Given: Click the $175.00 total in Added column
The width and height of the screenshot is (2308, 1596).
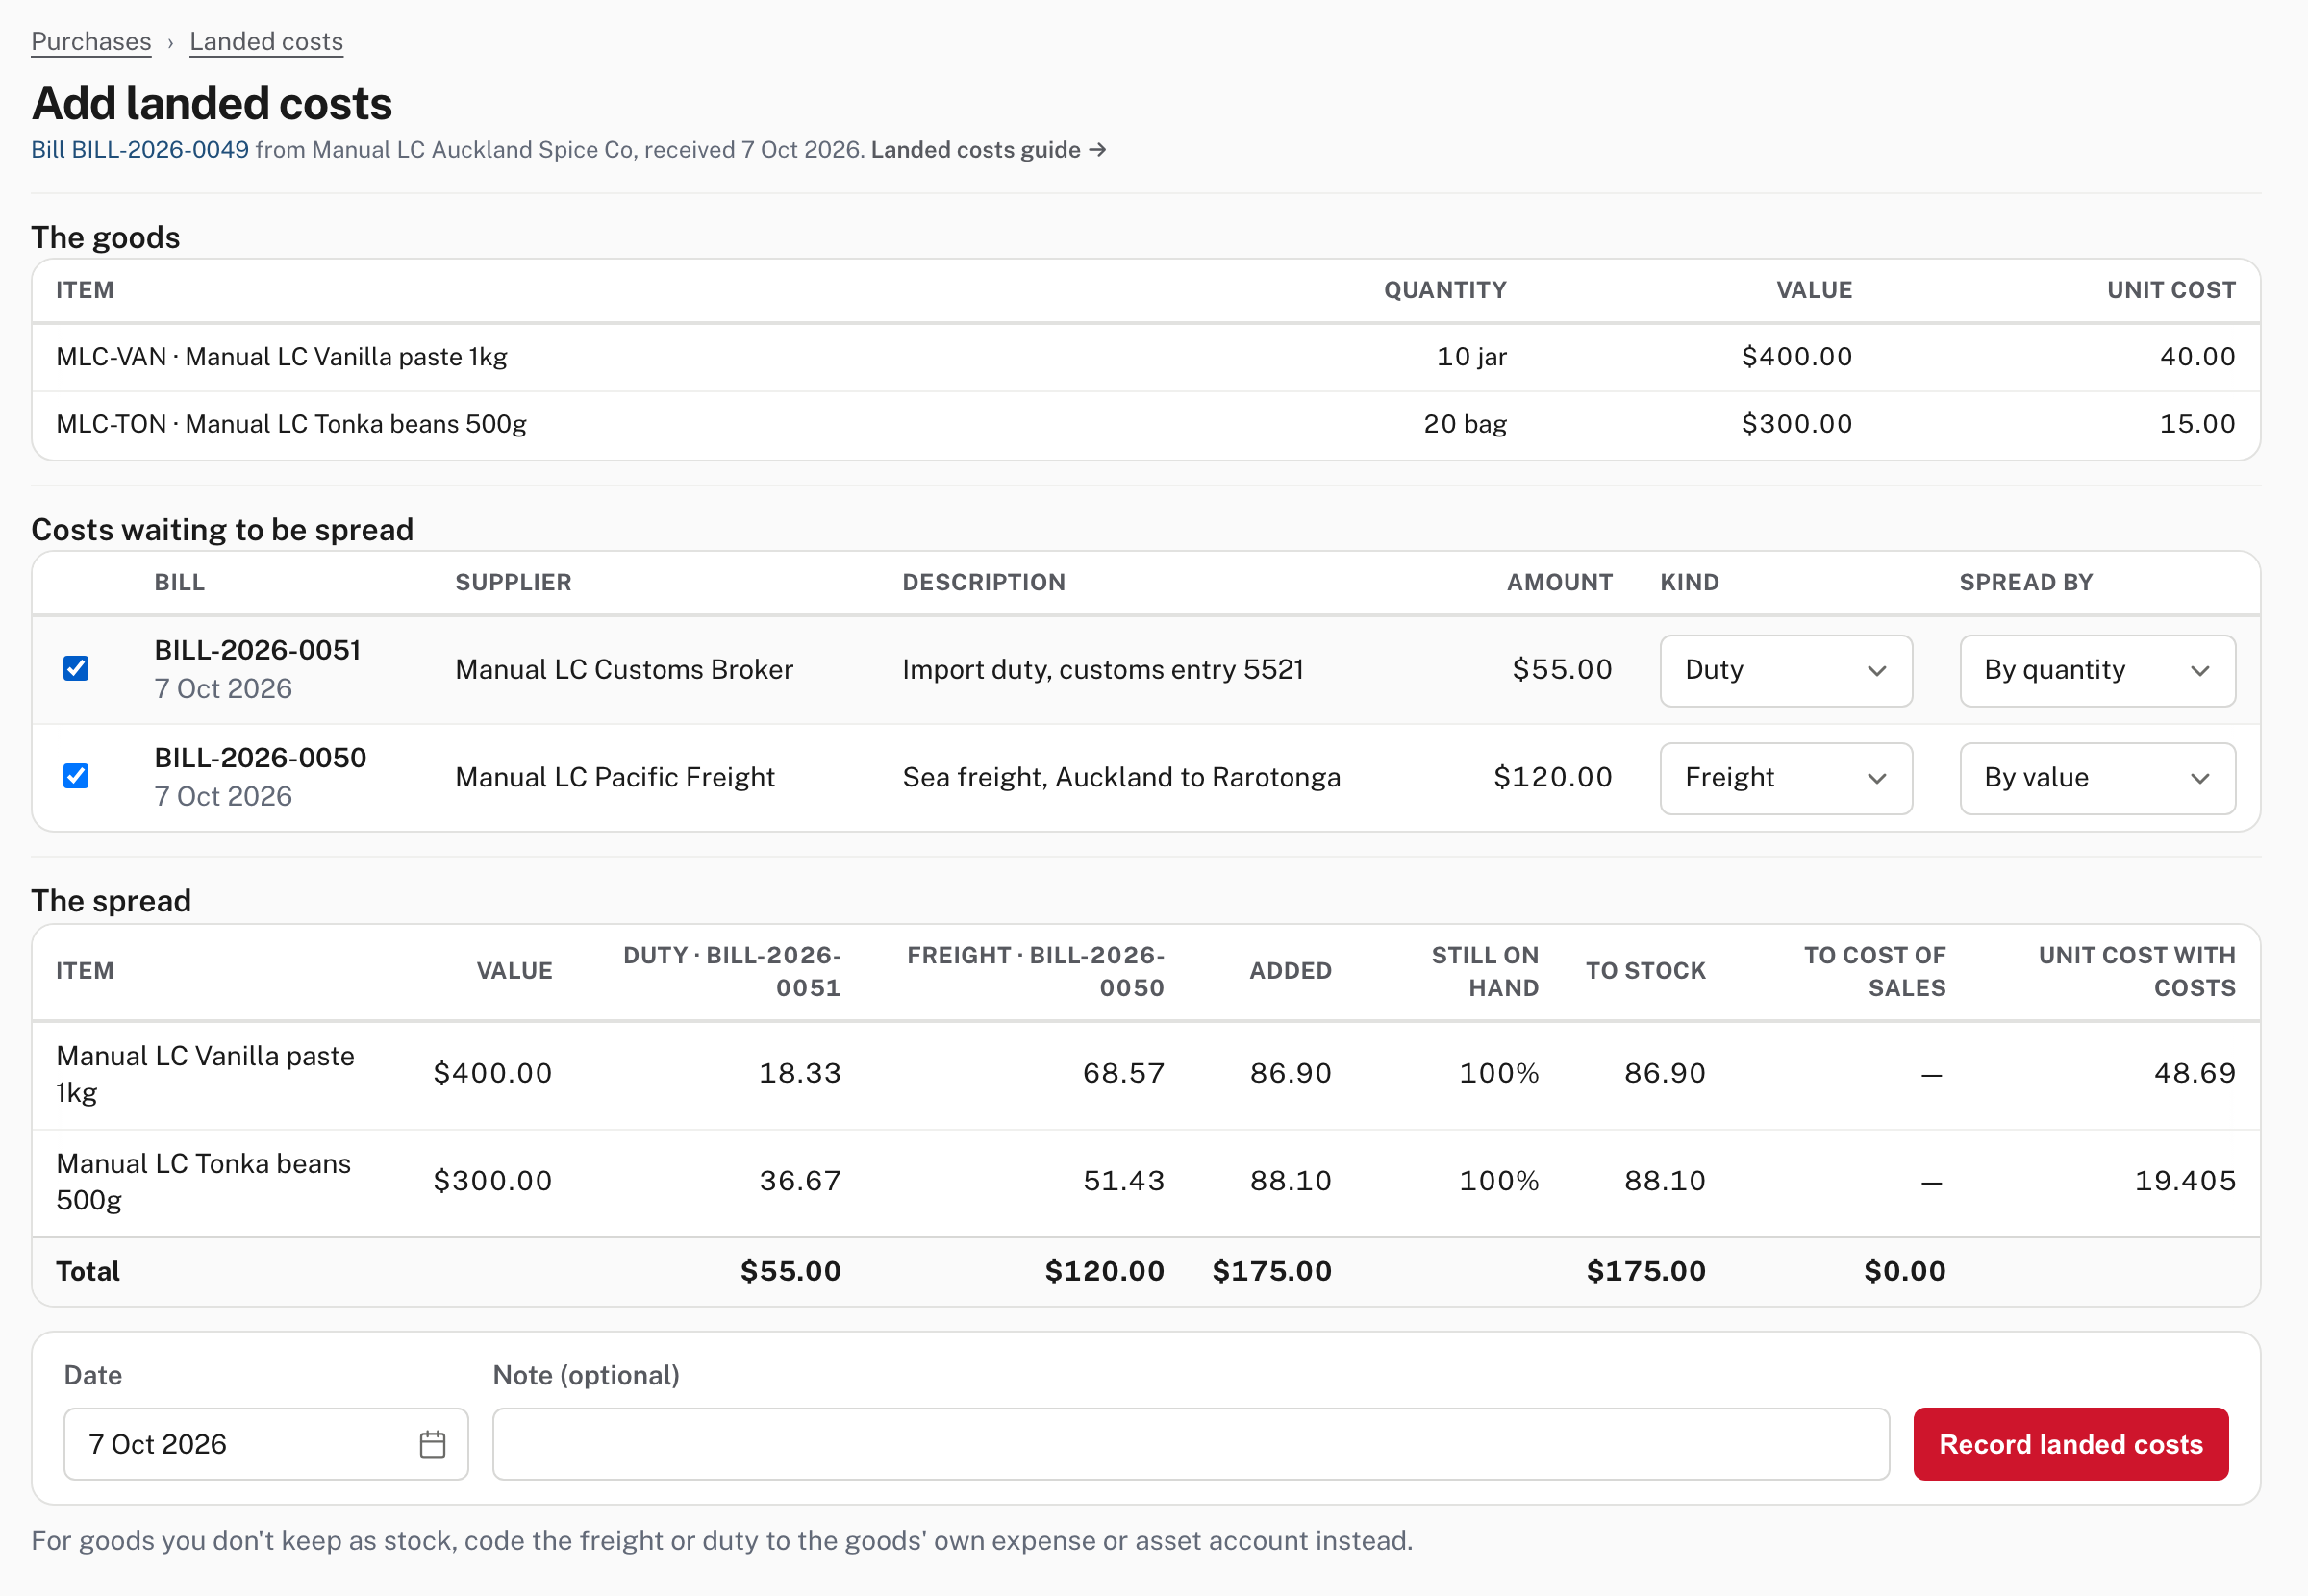Looking at the screenshot, I should [x=1272, y=1271].
